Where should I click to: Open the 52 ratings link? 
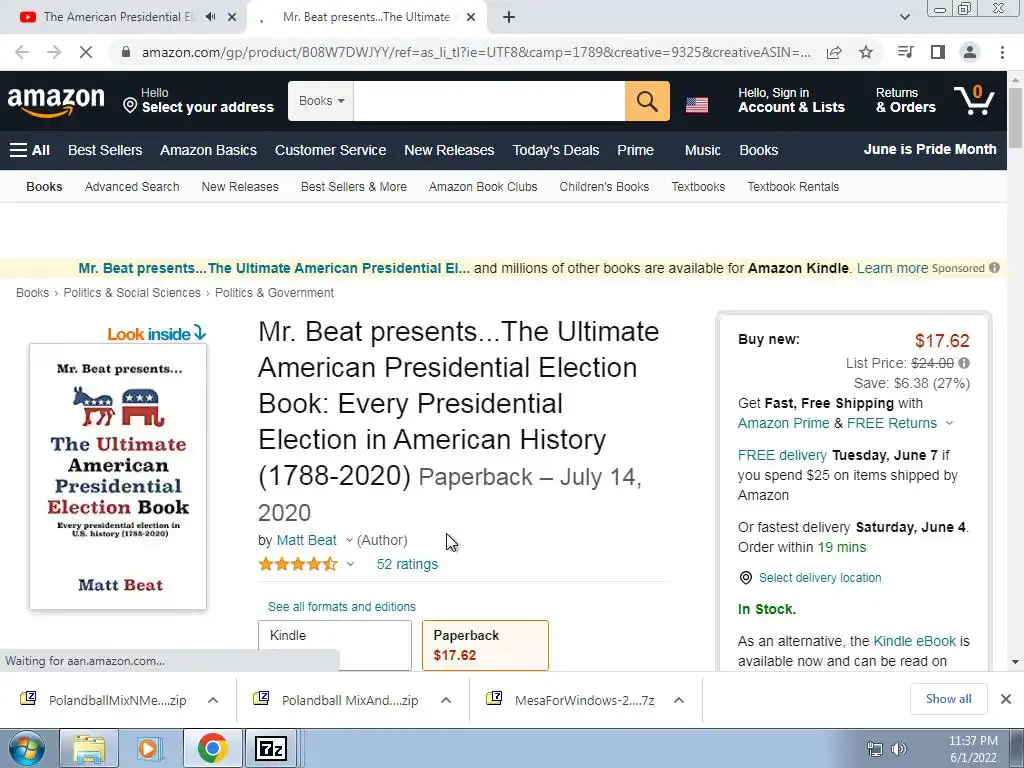tap(407, 564)
